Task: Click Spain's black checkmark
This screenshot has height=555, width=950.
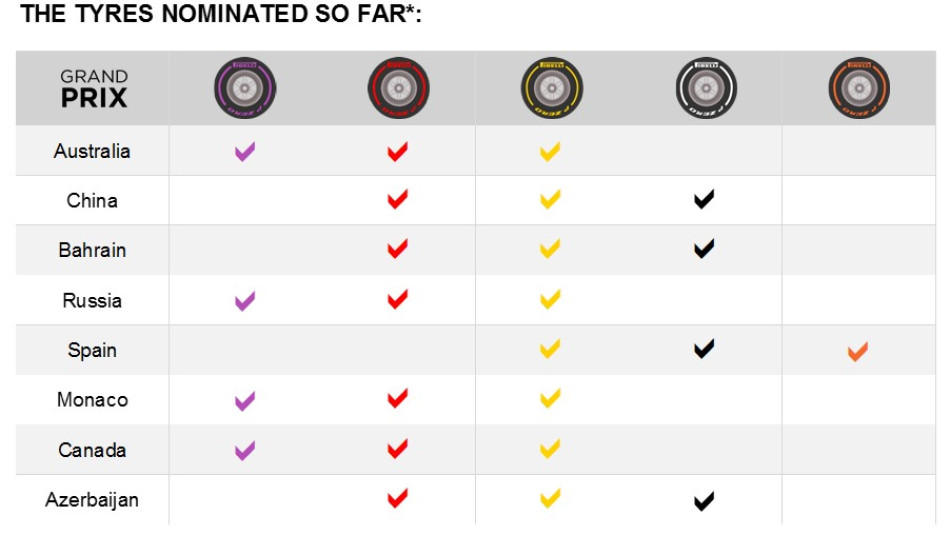Action: (704, 350)
